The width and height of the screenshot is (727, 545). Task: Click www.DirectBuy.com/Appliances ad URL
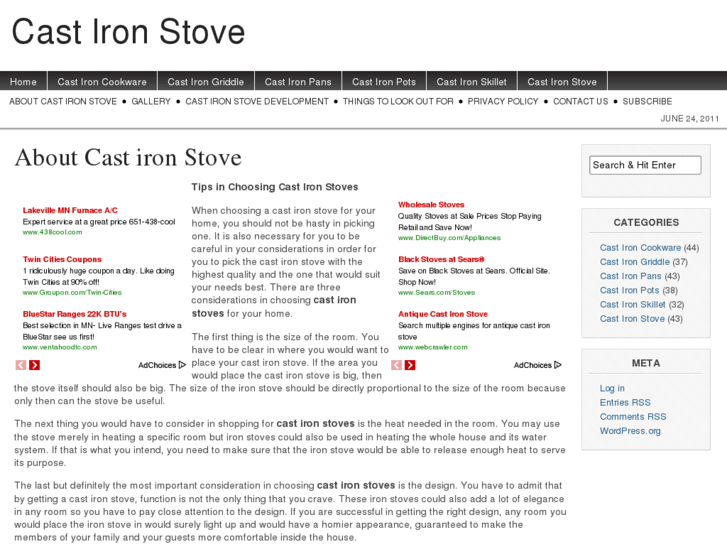point(449,237)
